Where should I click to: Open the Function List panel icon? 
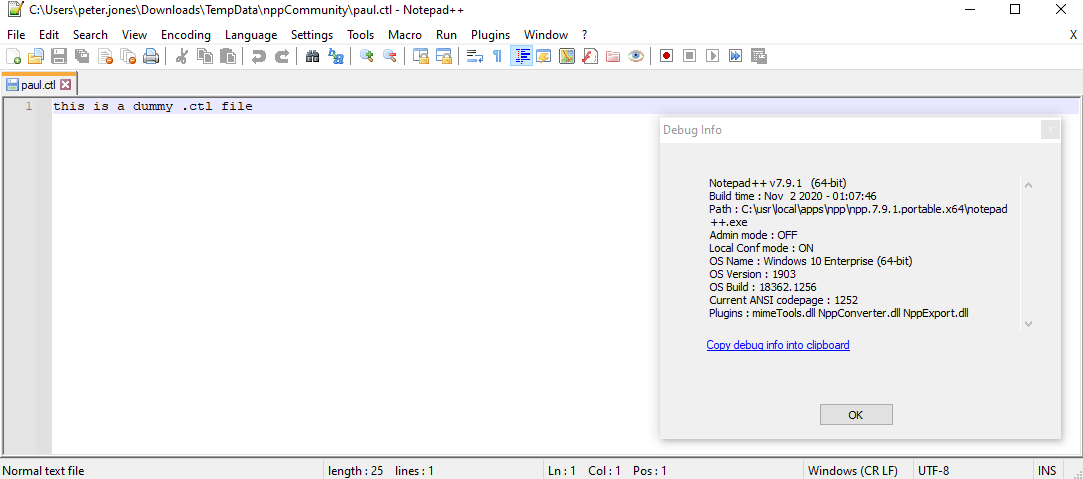[589, 57]
